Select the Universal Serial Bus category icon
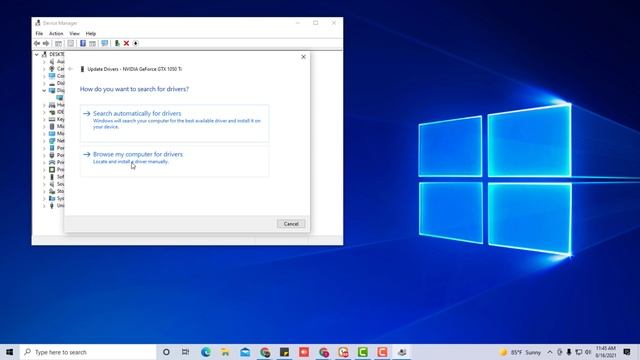This screenshot has height=360, width=640. pos(52,205)
